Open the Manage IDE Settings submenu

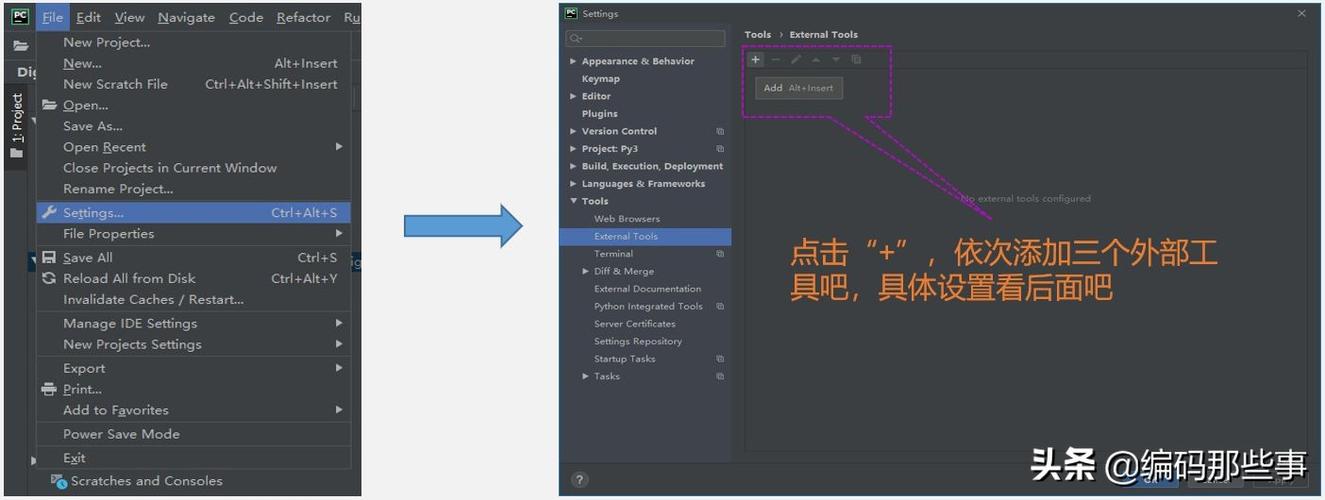(194, 323)
